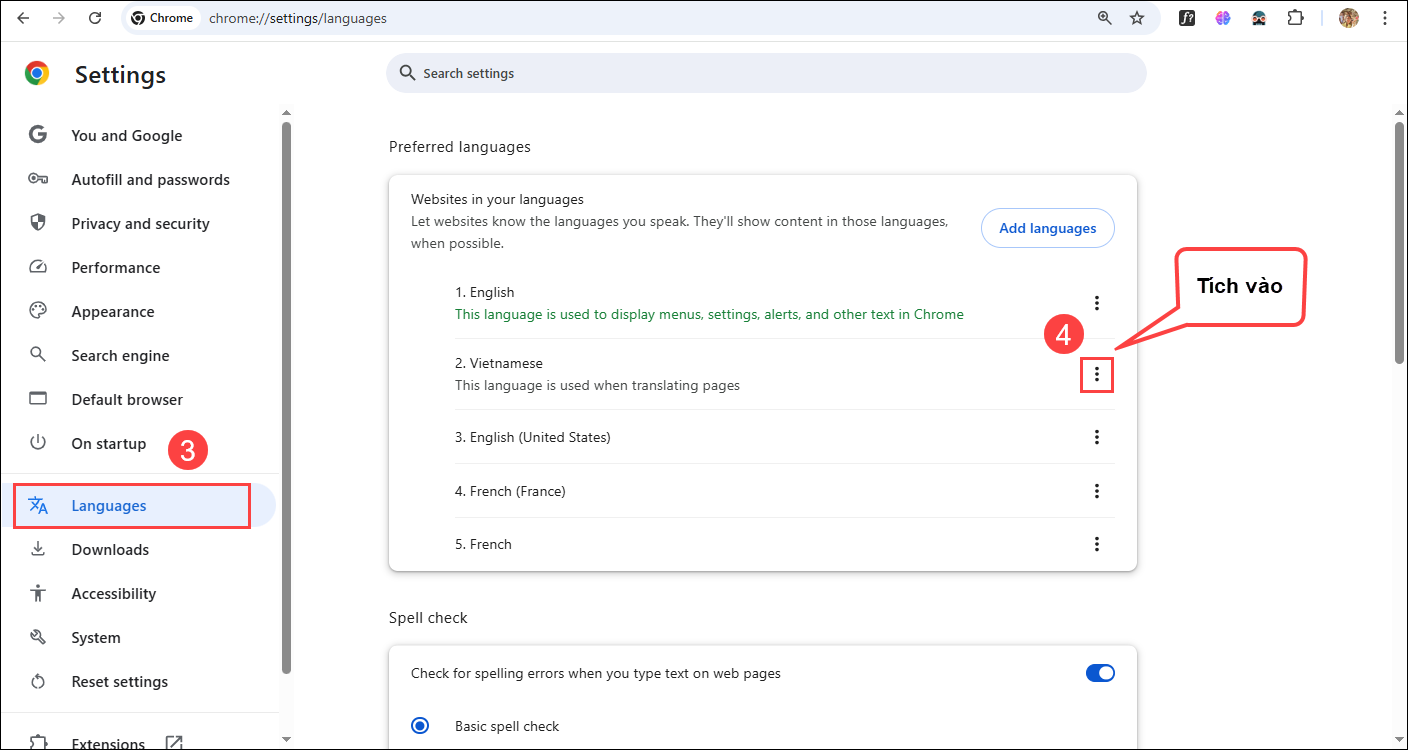Open more actions for English language
The height and width of the screenshot is (750, 1408).
[1097, 303]
